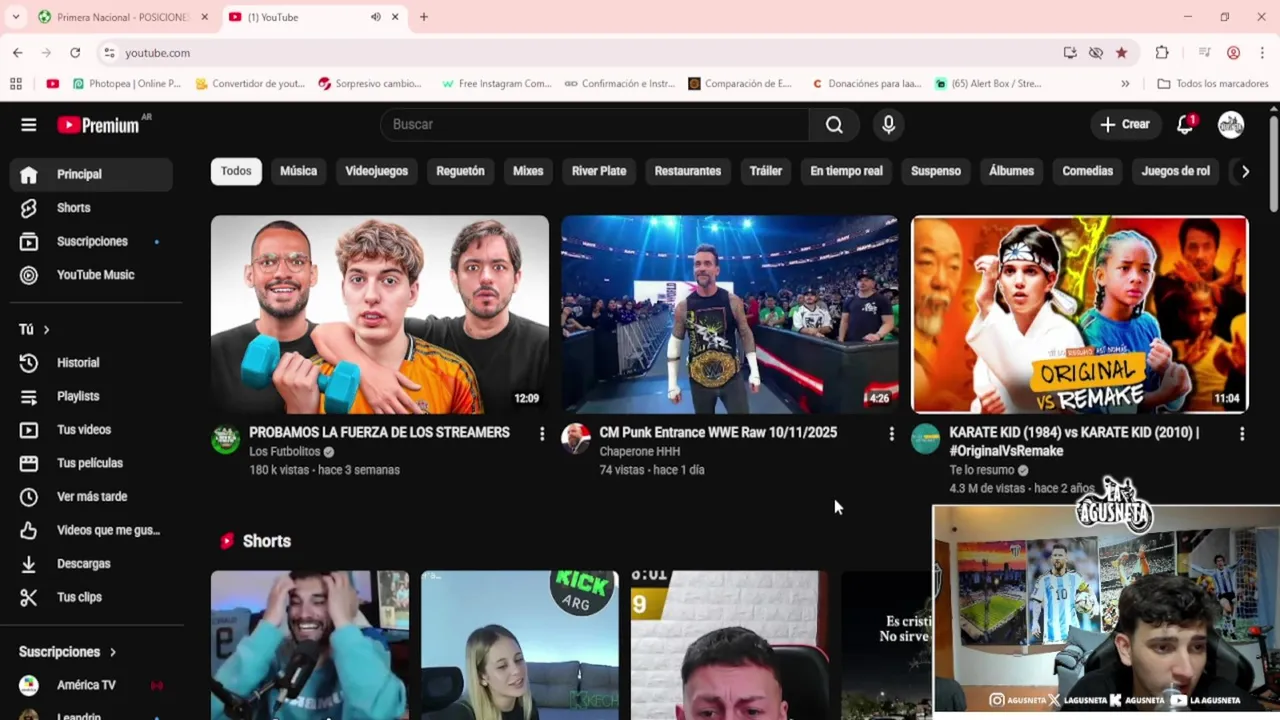Open the Short with KICK ARG badge
Viewport: 1280px width, 720px height.
click(x=520, y=645)
